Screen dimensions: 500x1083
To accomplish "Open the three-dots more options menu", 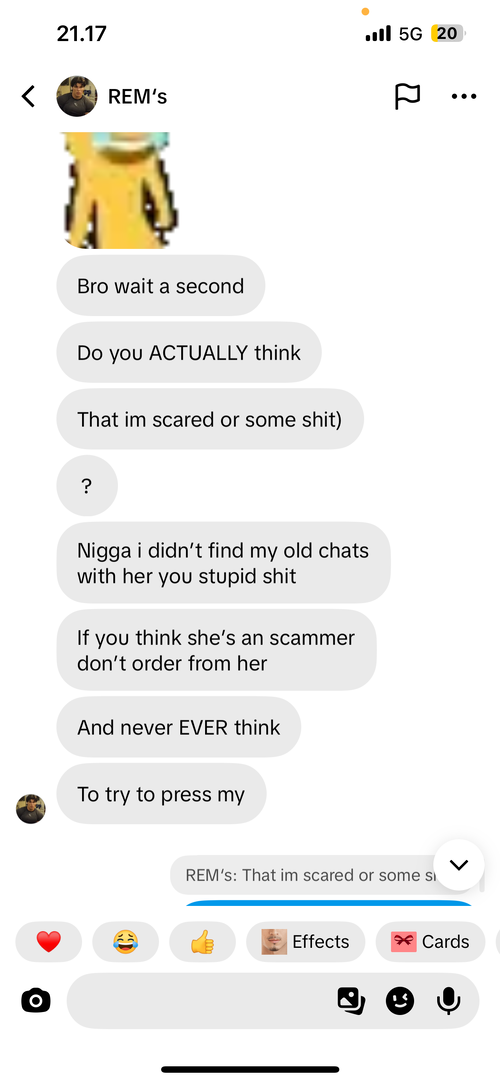I will click(463, 96).
